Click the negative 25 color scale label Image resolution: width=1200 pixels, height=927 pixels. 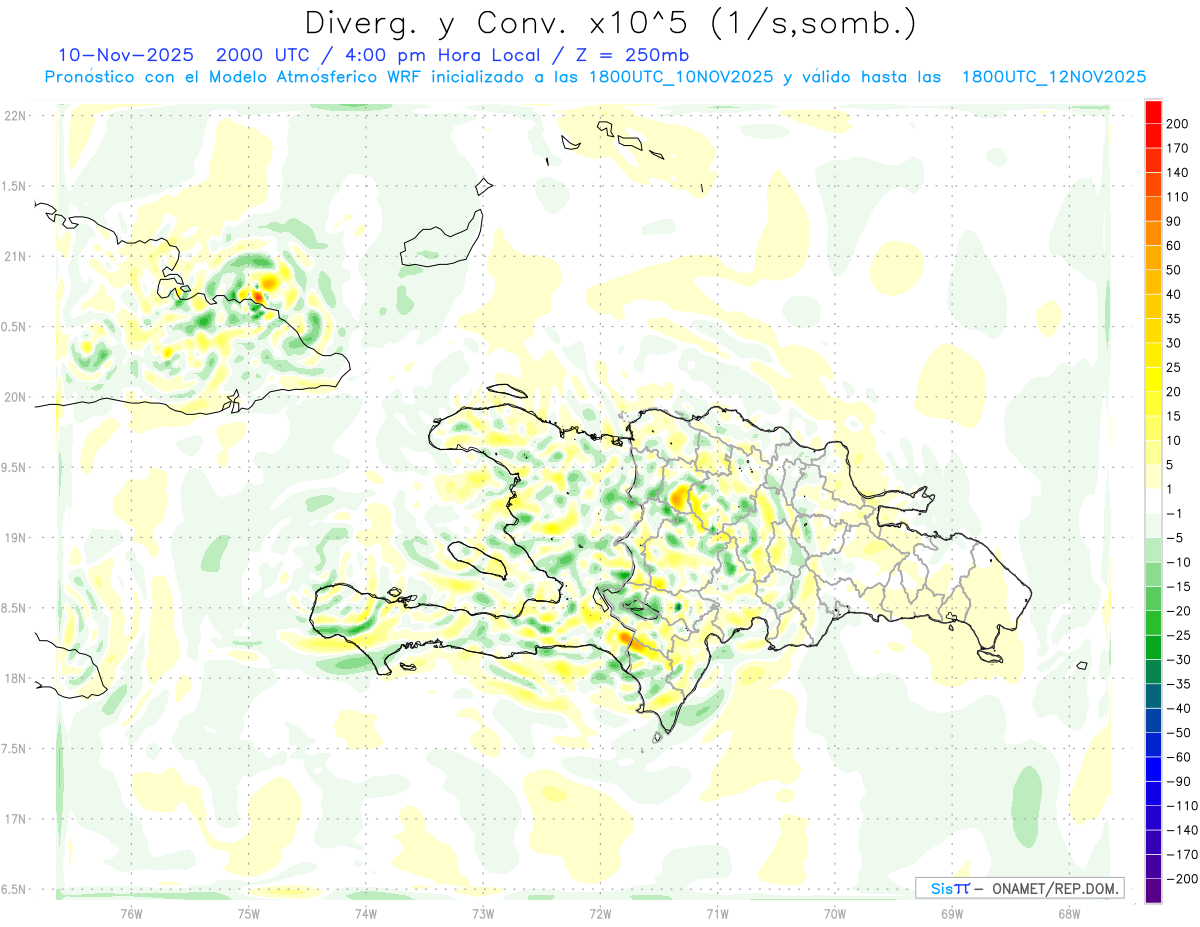[x=1180, y=635]
